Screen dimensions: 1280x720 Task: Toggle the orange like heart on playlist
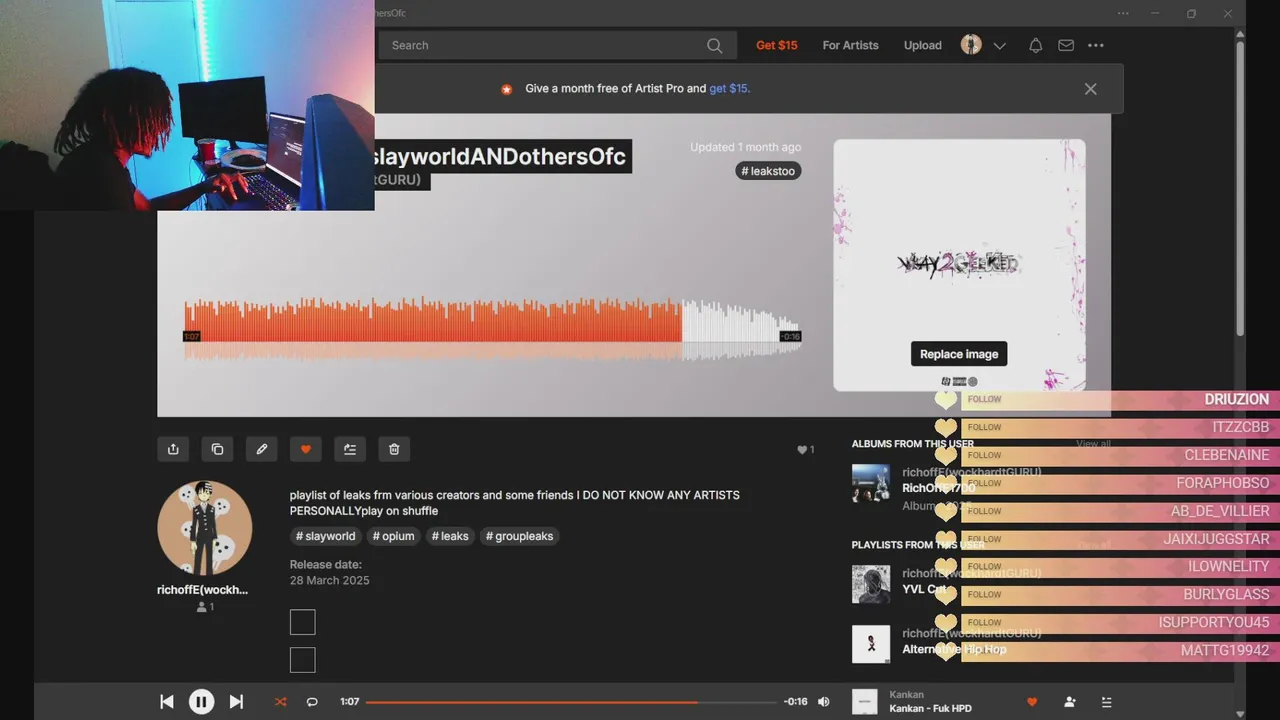click(306, 449)
